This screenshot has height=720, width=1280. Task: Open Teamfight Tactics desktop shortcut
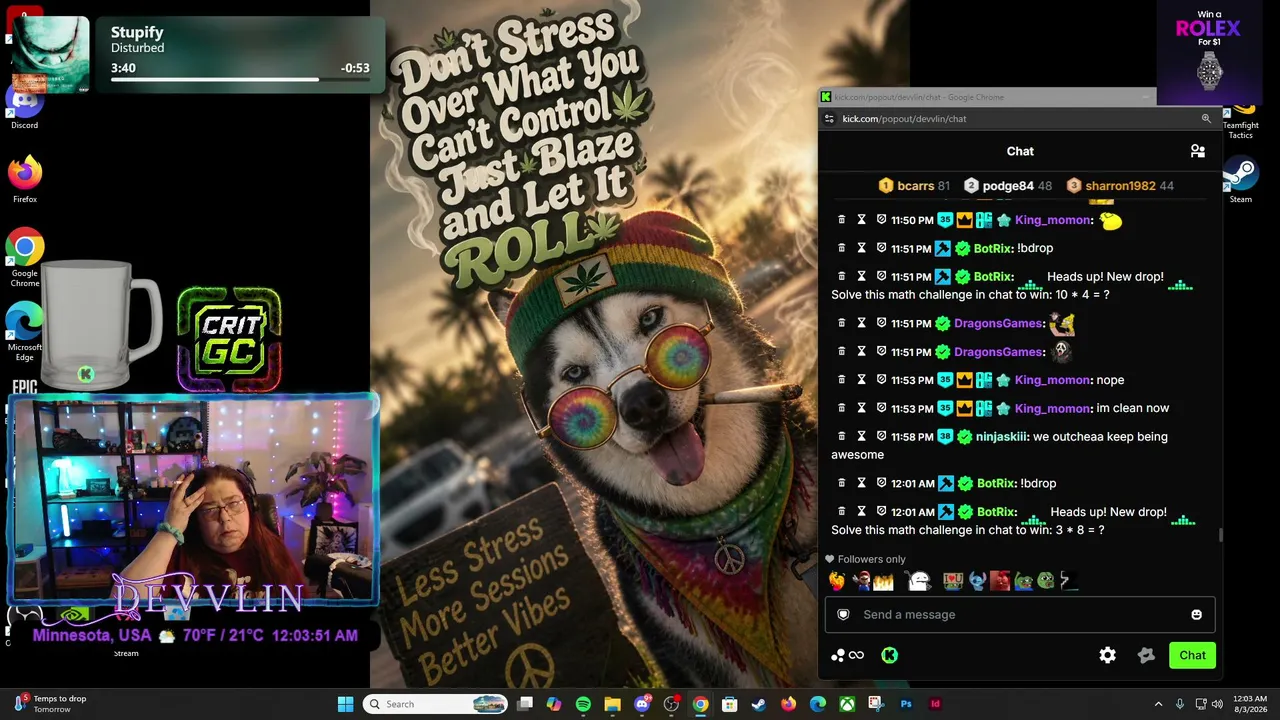click(x=1241, y=122)
